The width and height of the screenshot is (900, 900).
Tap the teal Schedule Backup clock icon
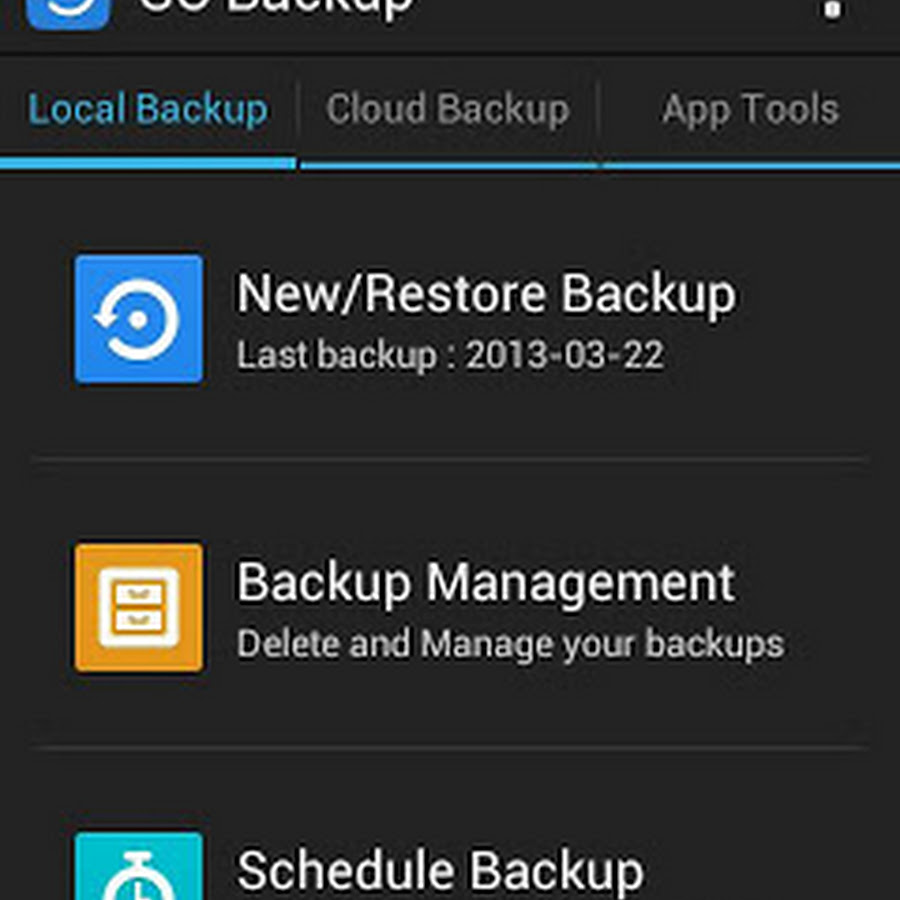coord(139,868)
